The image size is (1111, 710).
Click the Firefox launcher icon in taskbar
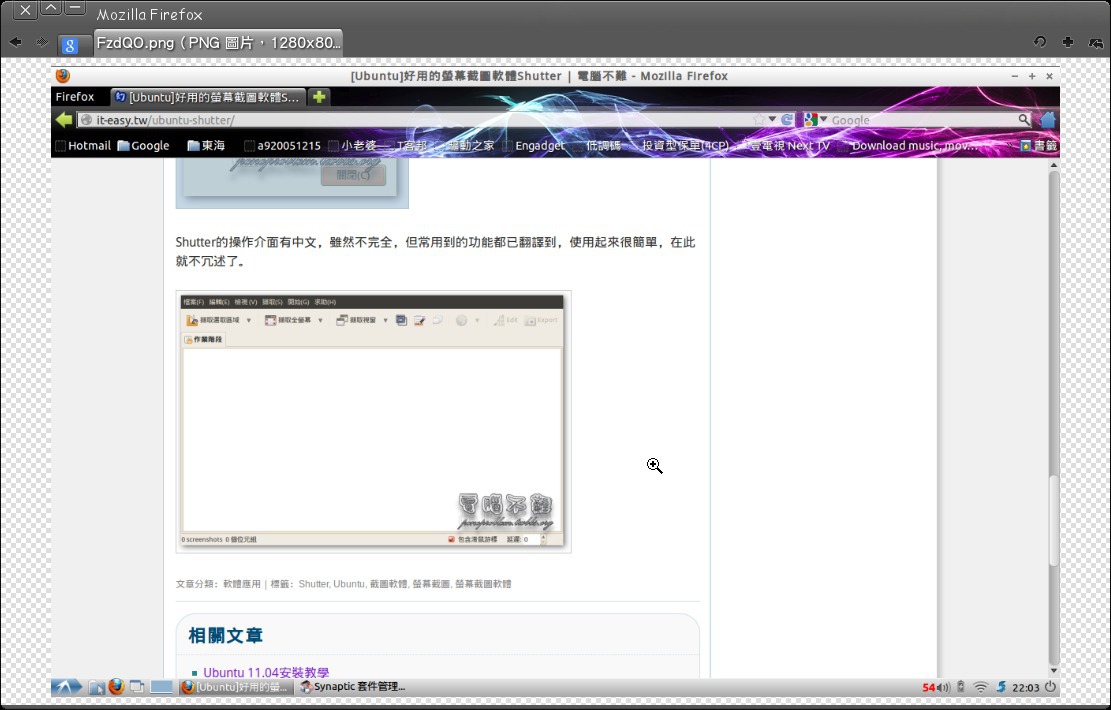[116, 686]
